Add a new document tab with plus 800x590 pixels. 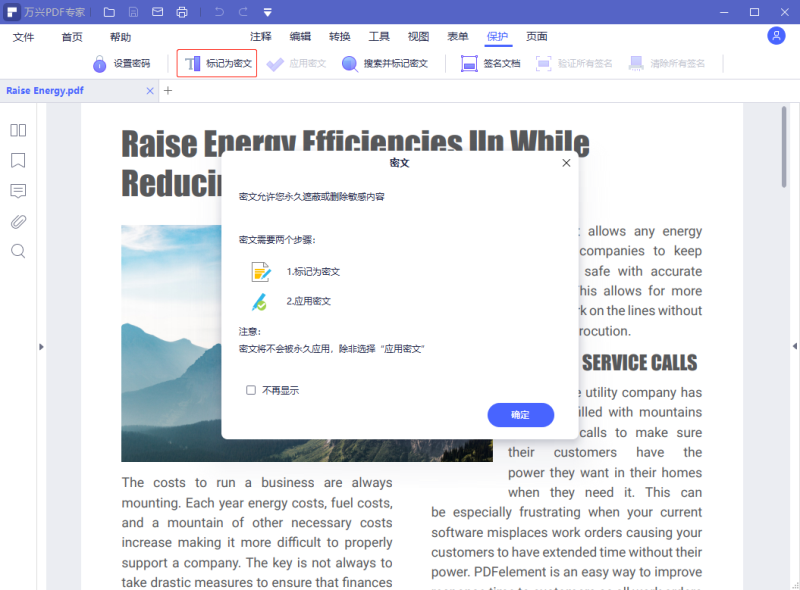point(168,91)
